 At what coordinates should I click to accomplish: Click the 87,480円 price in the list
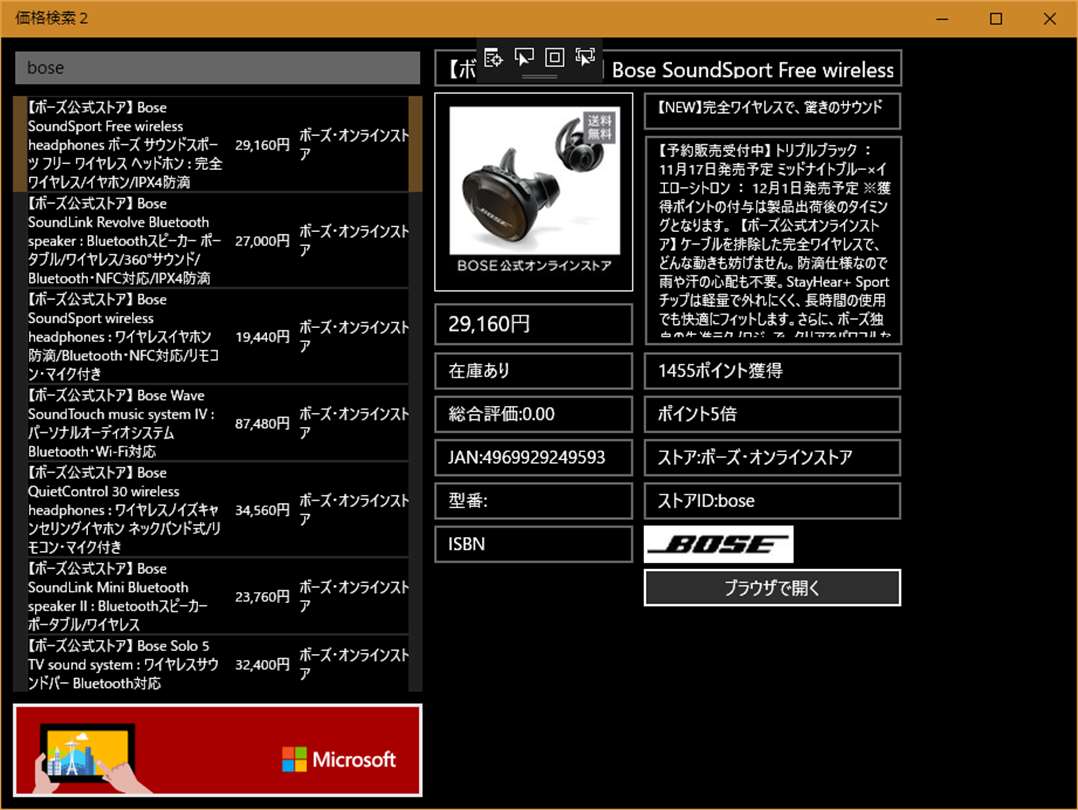click(262, 424)
